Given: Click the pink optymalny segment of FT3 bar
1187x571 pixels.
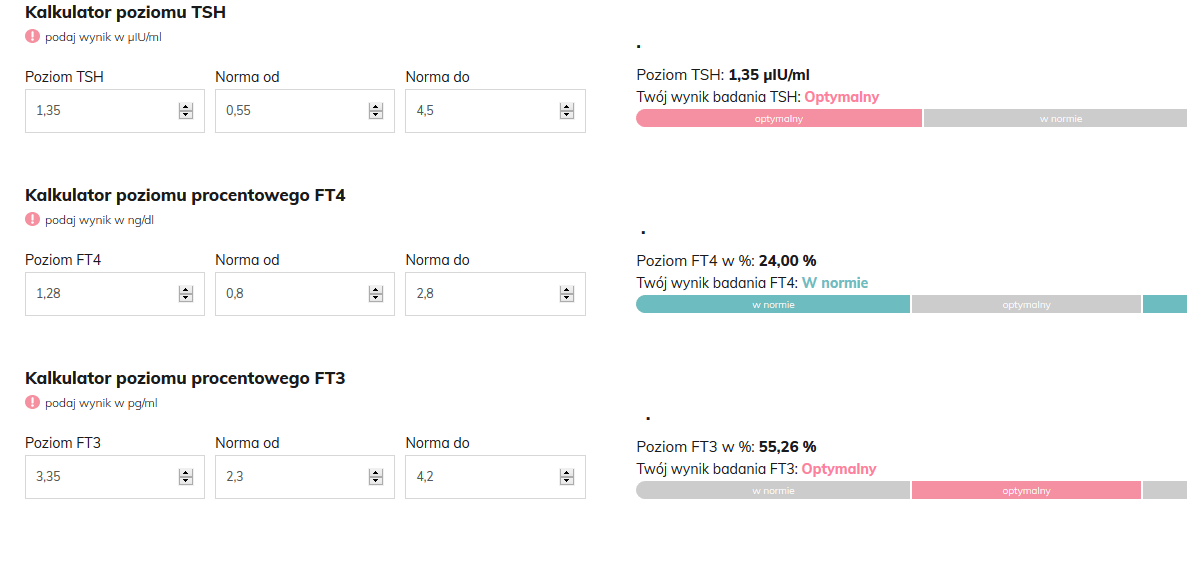Looking at the screenshot, I should coord(1026,490).
